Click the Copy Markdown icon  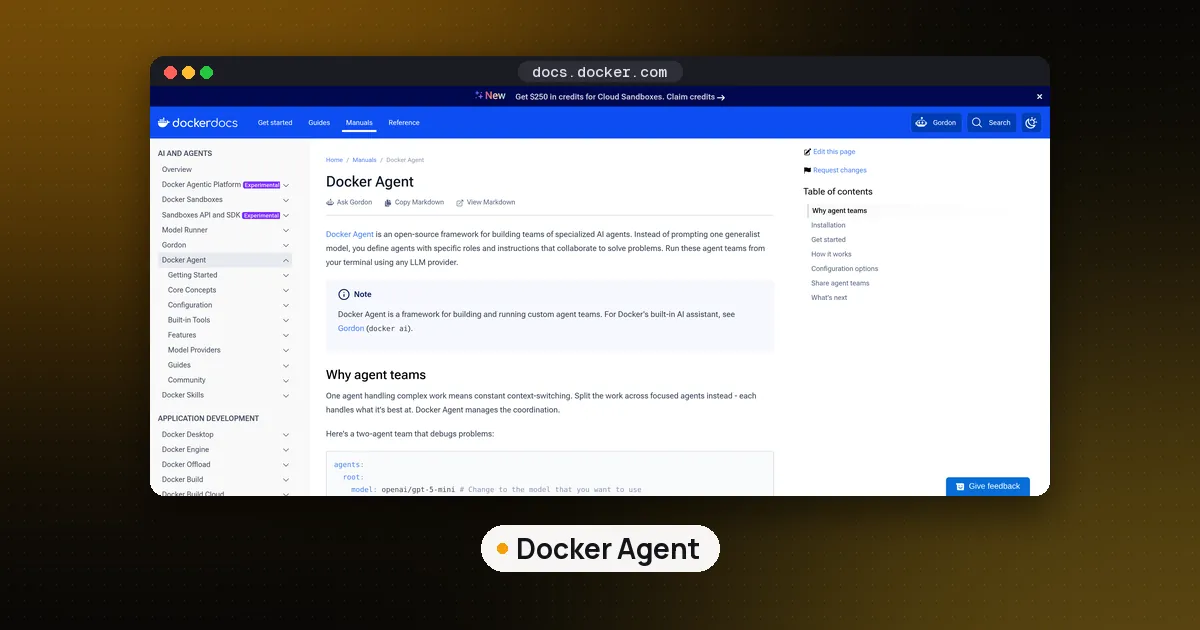click(x=388, y=202)
